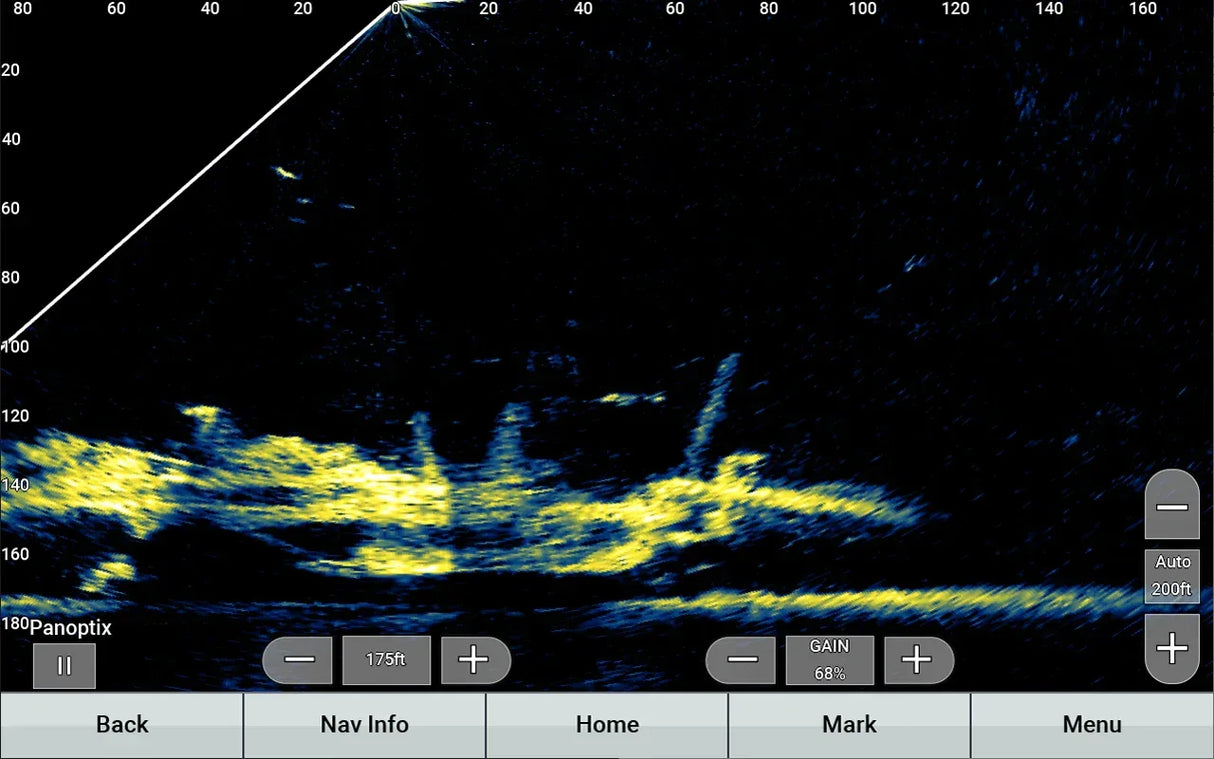The image size is (1214, 759).
Task: Raise the gain with the plus icon
Action: click(x=918, y=660)
